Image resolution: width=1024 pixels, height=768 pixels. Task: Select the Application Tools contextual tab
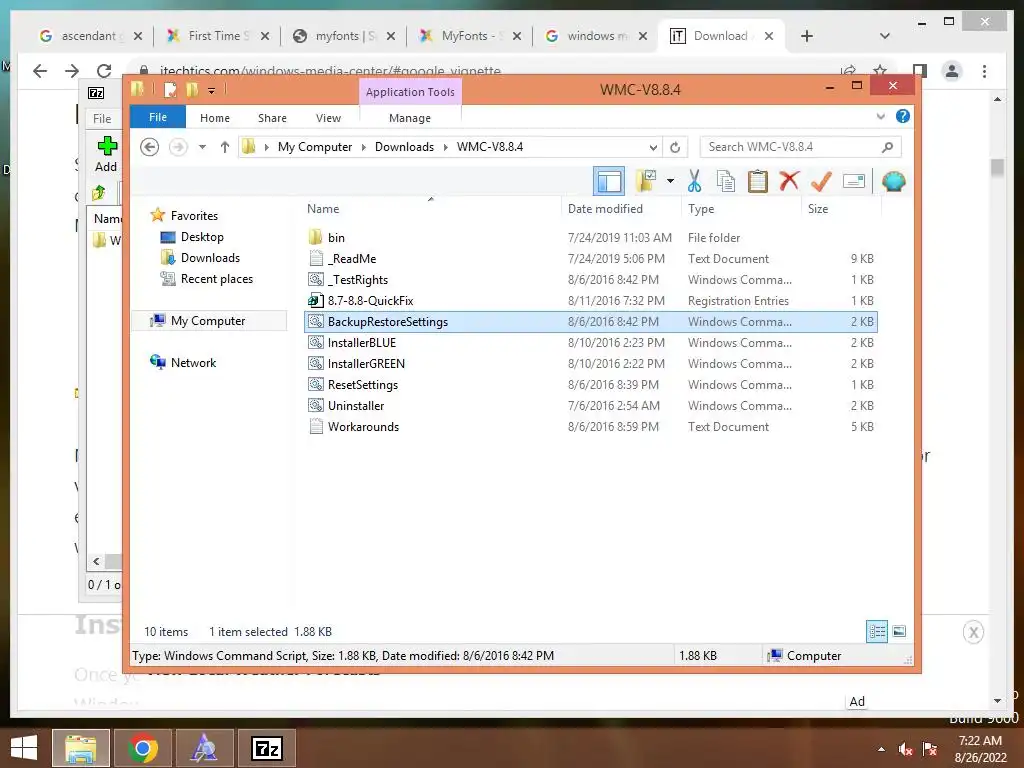click(410, 92)
